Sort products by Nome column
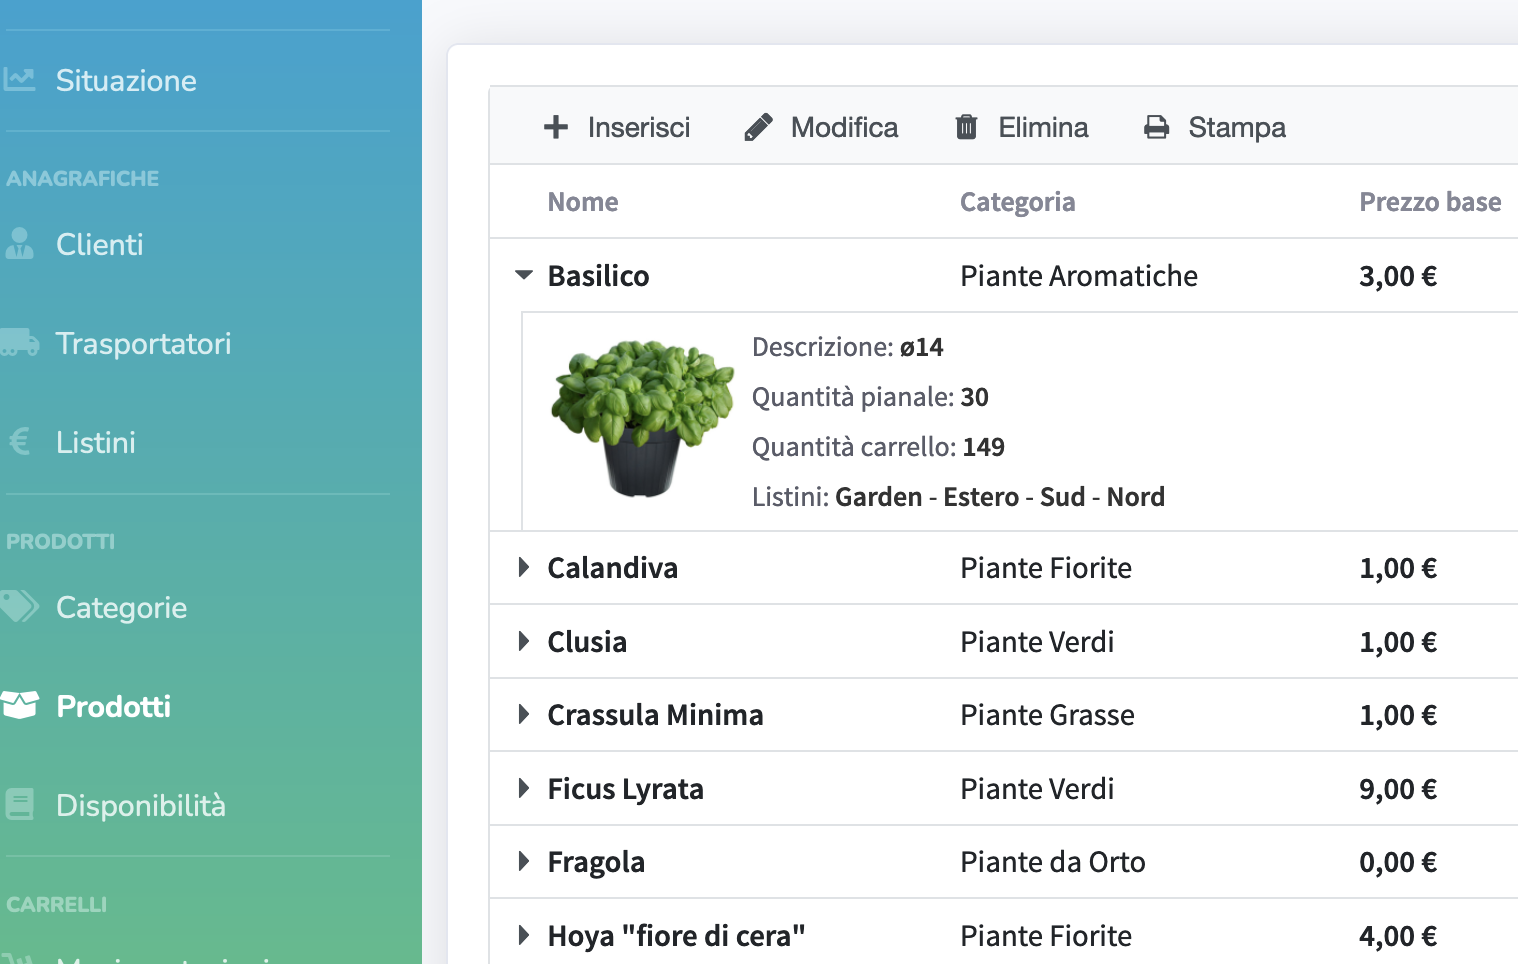 coord(583,201)
